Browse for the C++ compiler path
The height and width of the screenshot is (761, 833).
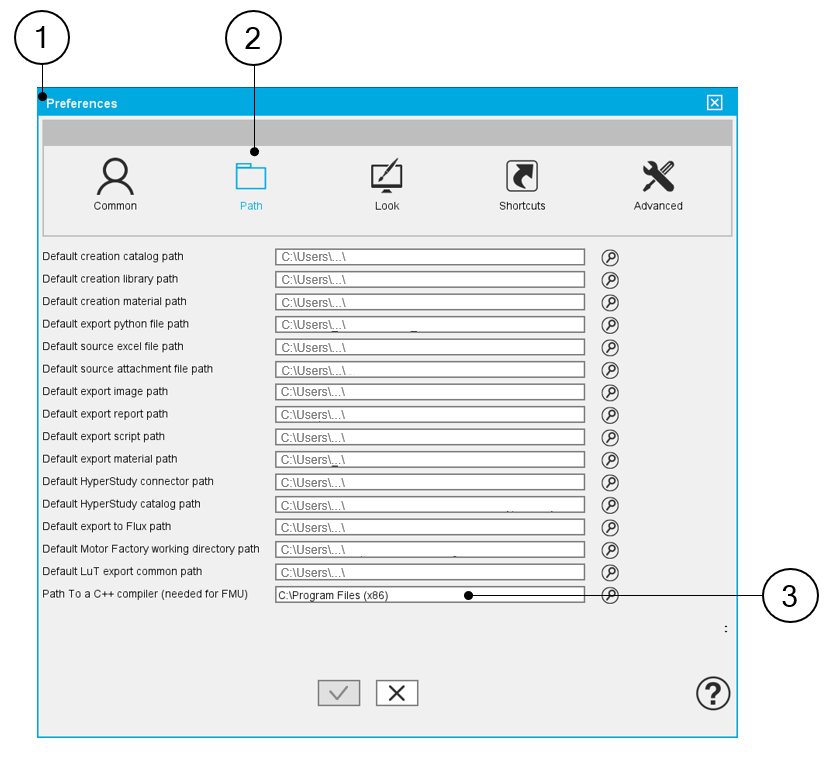point(610,595)
